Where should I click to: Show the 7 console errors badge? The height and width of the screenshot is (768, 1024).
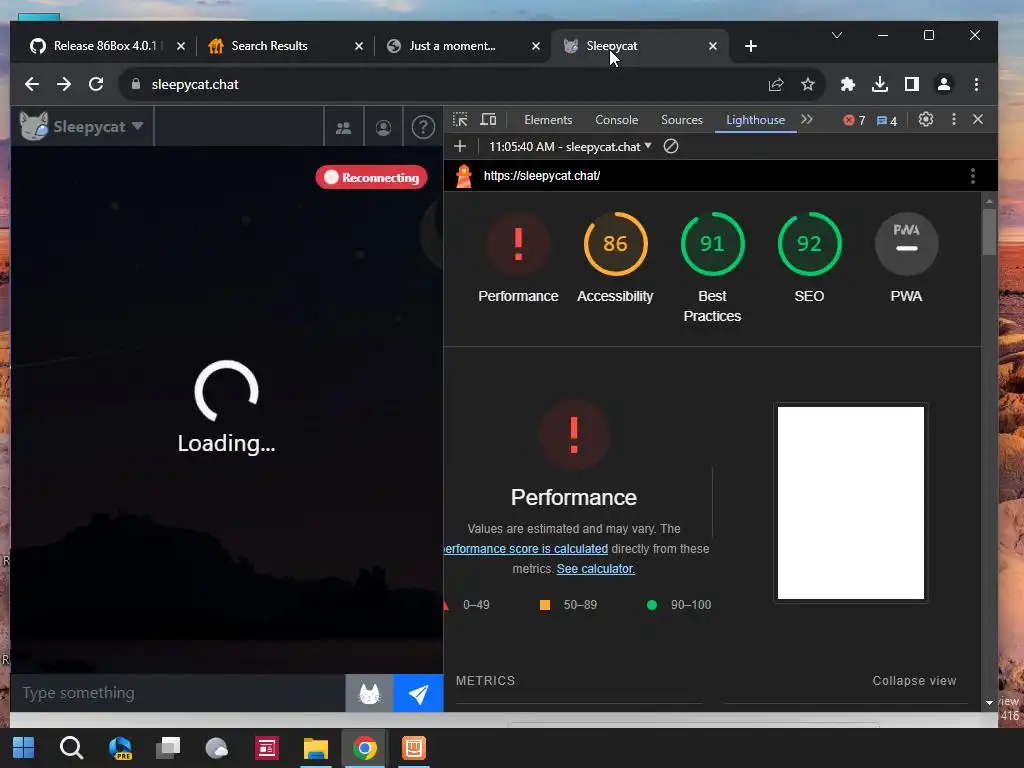tap(854, 120)
